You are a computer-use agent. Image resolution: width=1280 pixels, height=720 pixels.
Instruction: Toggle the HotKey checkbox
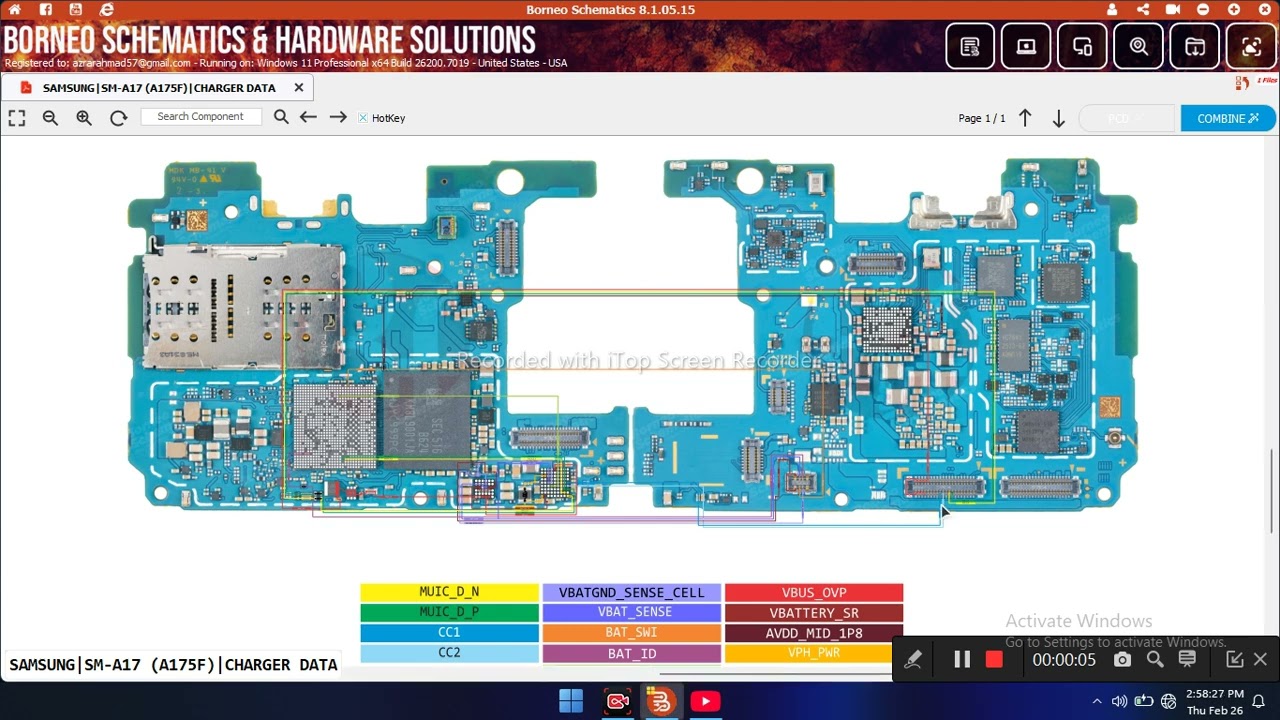click(363, 118)
